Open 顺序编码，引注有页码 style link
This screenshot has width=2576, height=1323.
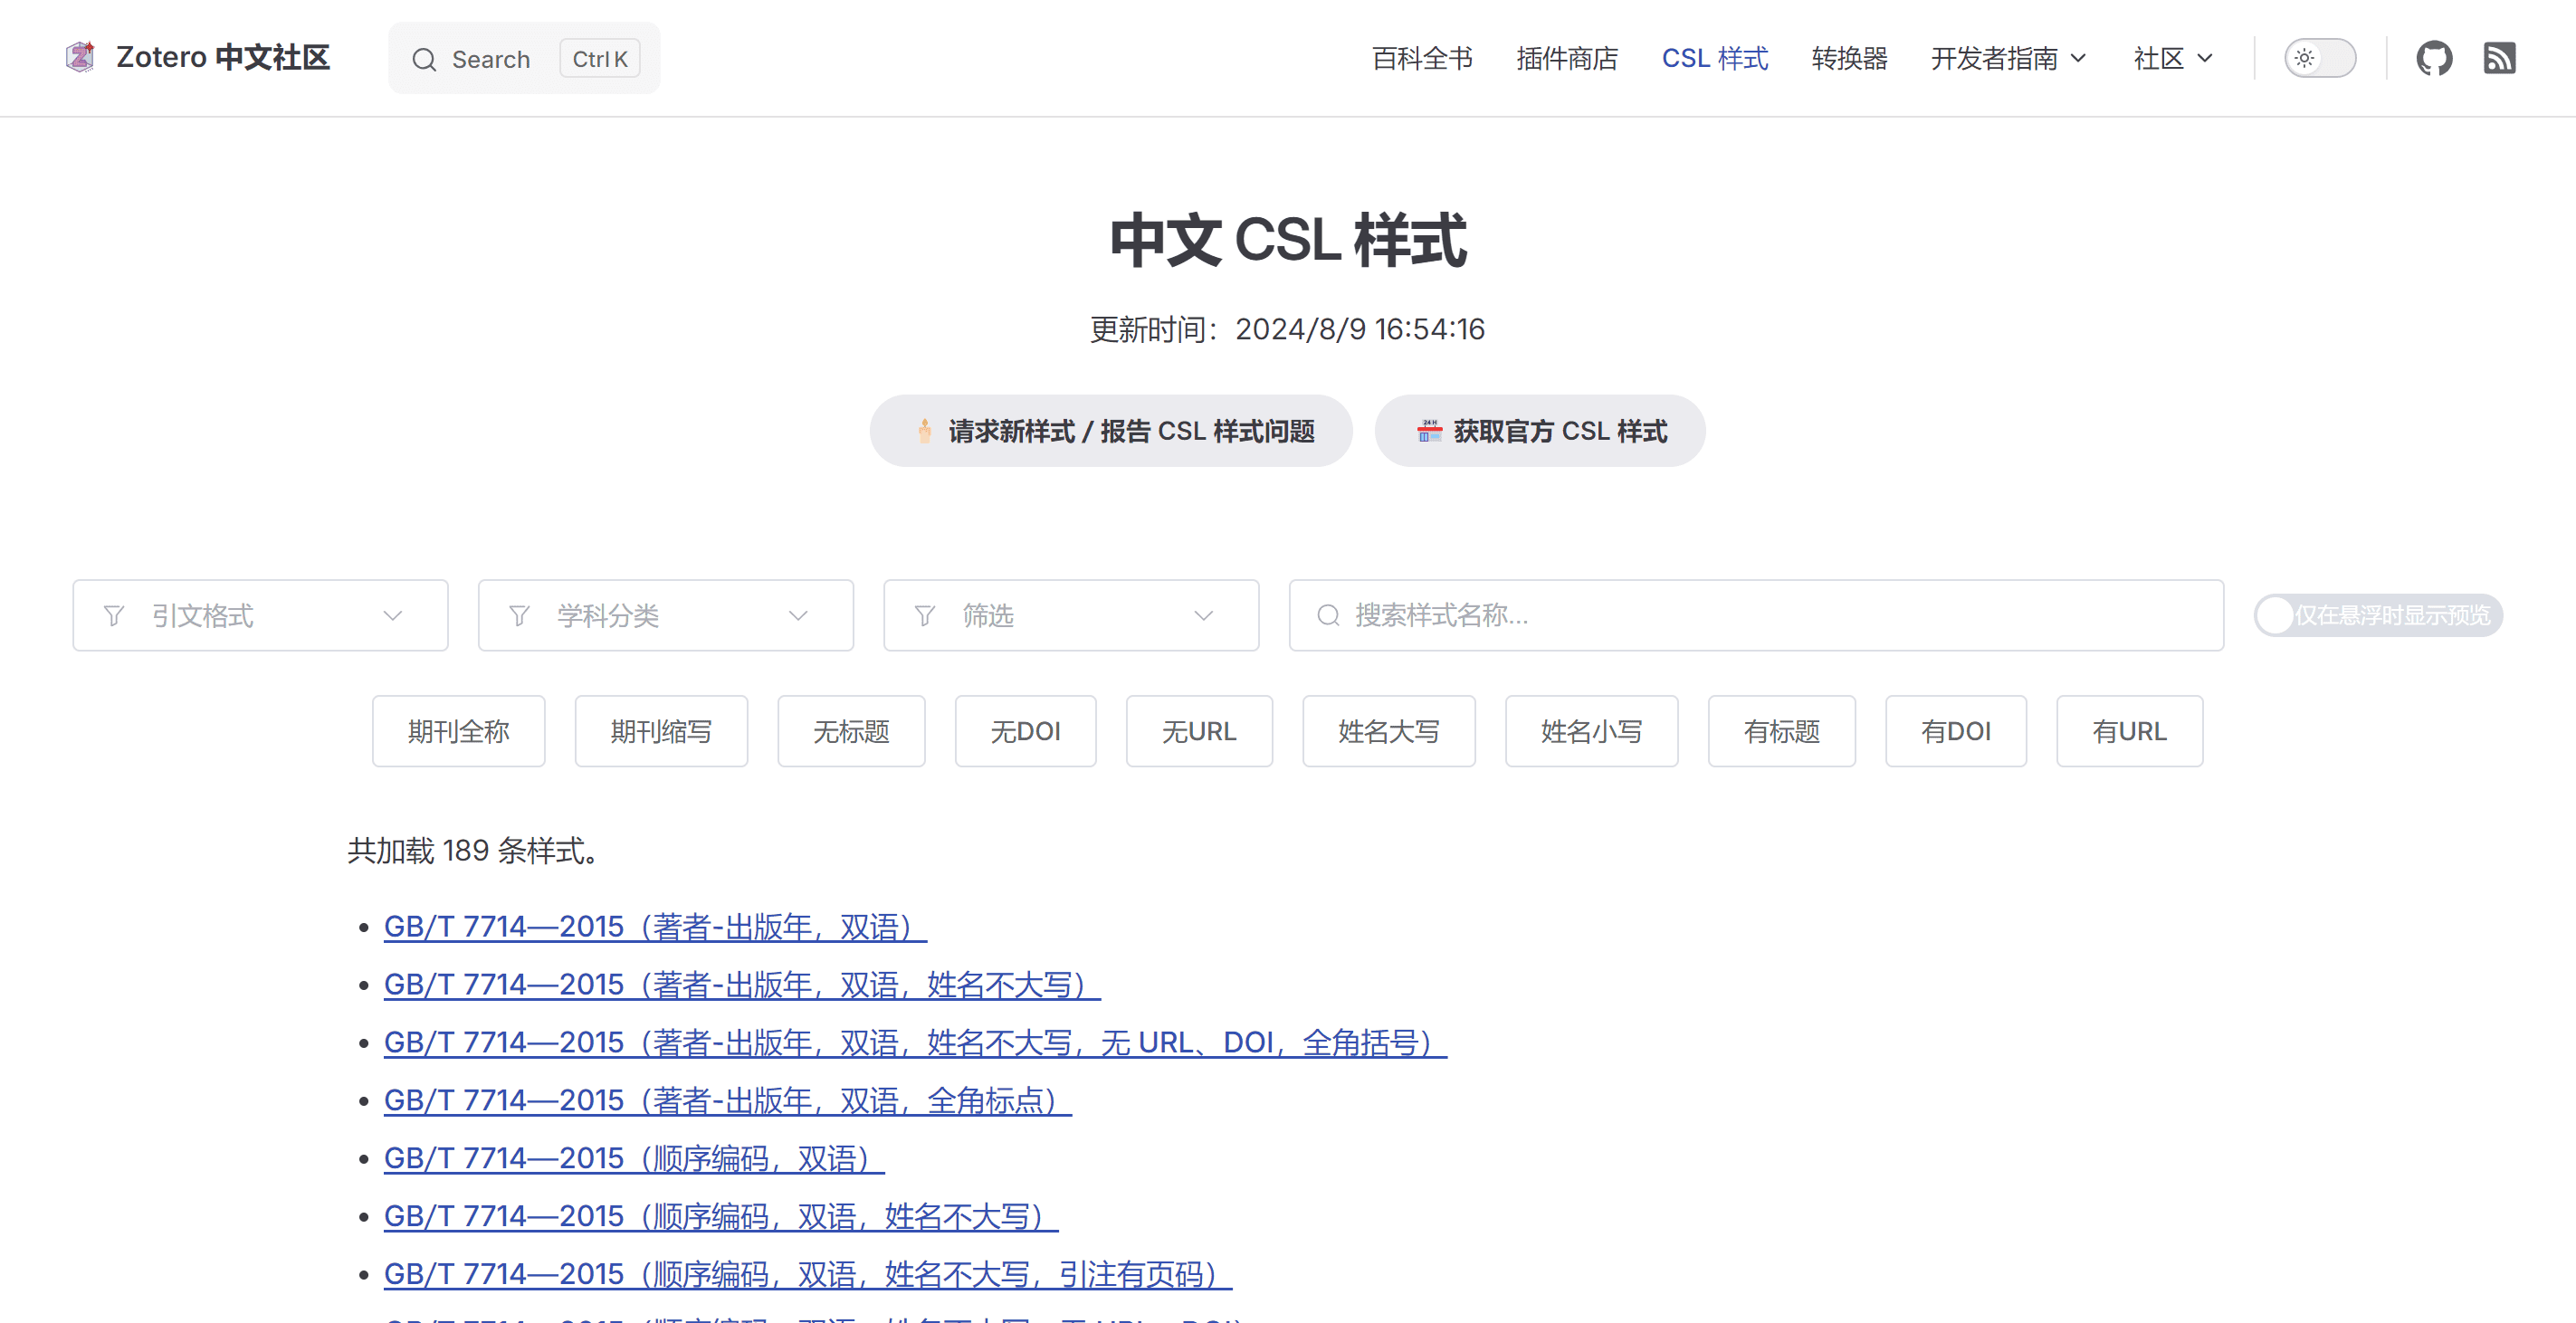point(808,1275)
